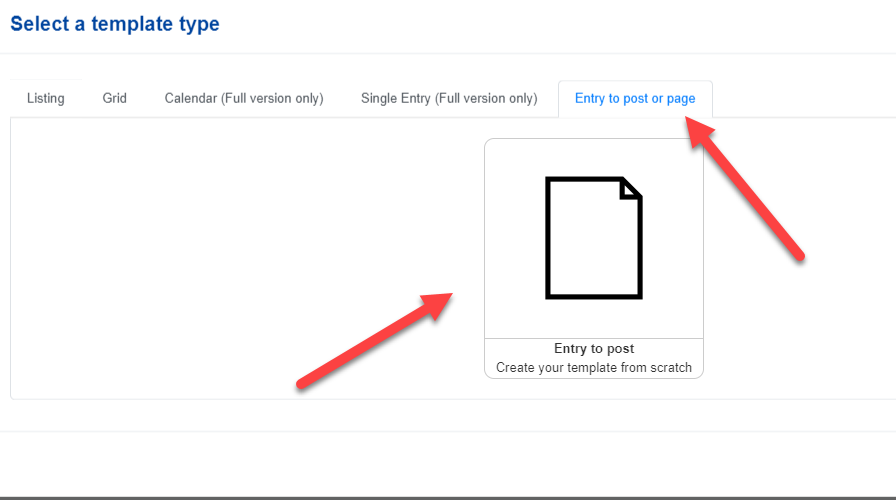The height and width of the screenshot is (500, 896).
Task: Open the Grid tab
Action: (x=114, y=98)
